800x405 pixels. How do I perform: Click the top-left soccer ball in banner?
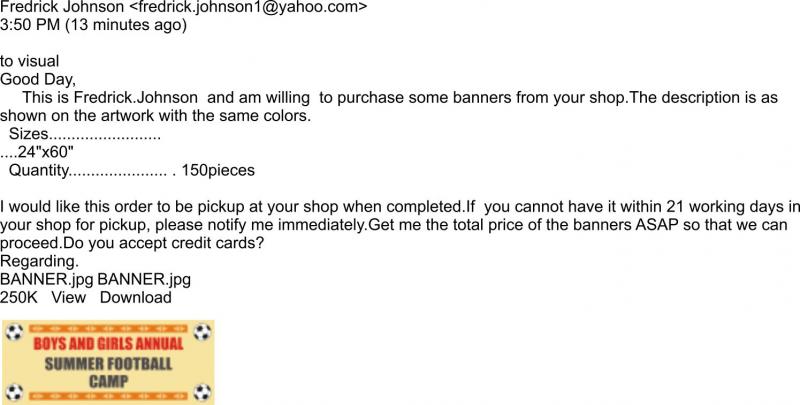click(x=14, y=333)
